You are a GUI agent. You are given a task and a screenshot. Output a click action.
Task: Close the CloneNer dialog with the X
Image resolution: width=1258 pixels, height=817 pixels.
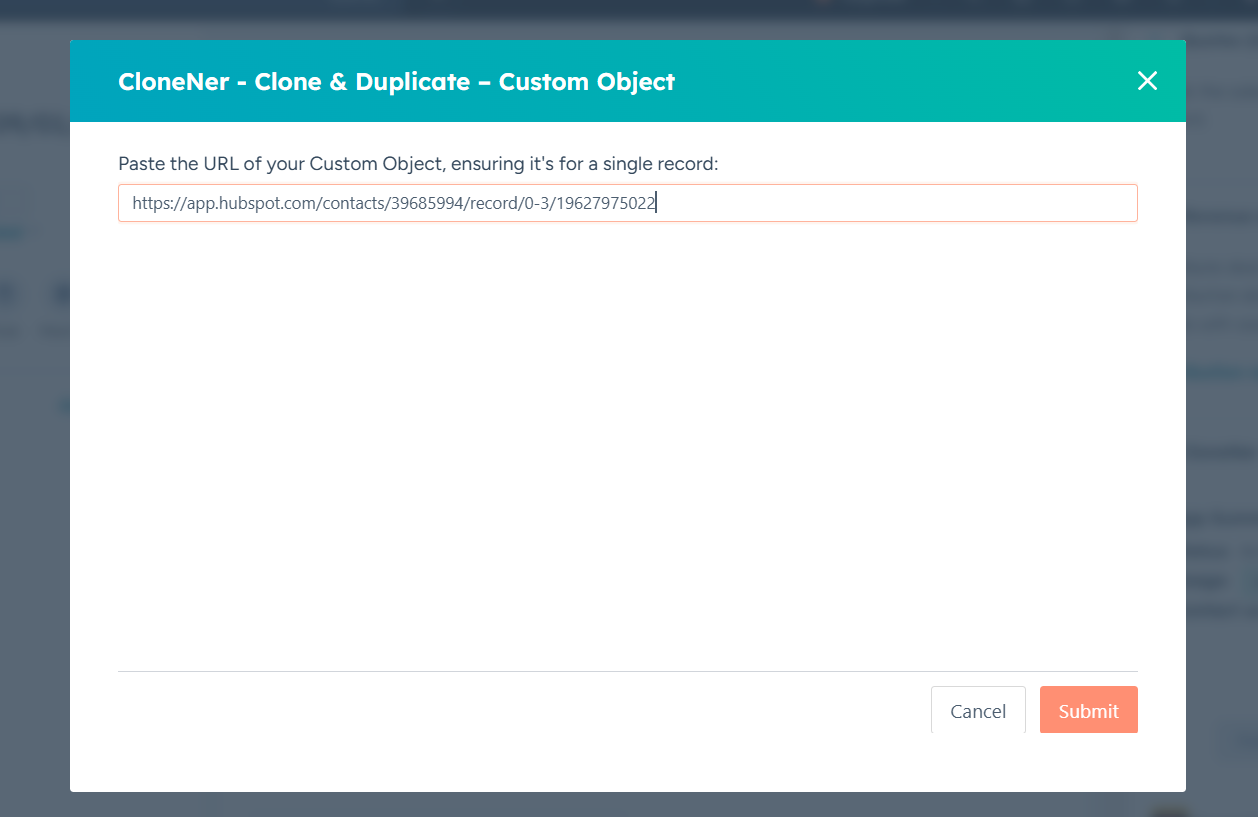click(x=1147, y=81)
